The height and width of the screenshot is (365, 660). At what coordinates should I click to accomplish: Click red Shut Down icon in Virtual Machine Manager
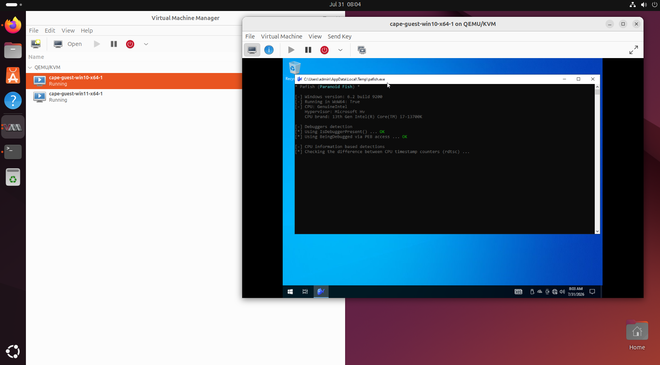[x=130, y=44]
